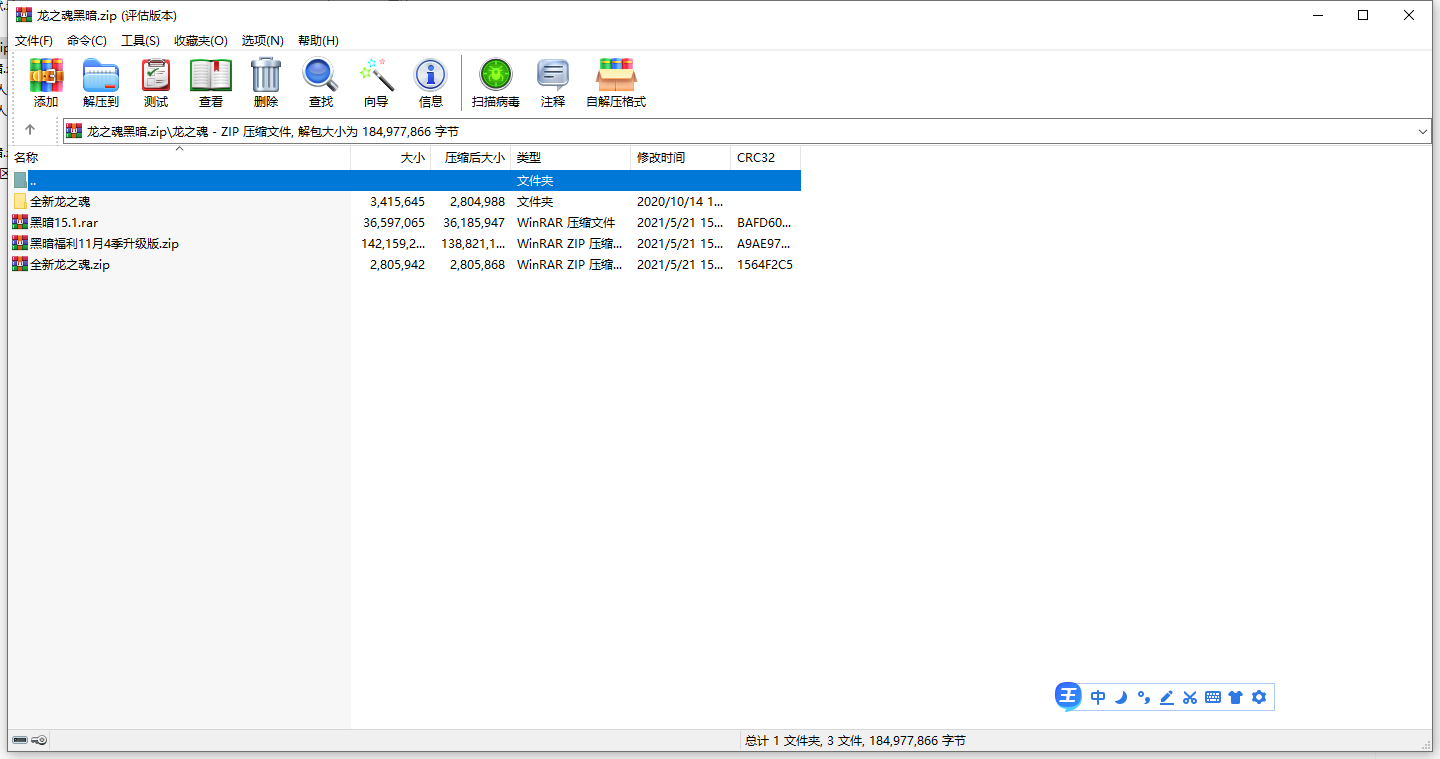Go up one level with arrow button
Image resolution: width=1440 pixels, height=759 pixels.
coord(30,130)
